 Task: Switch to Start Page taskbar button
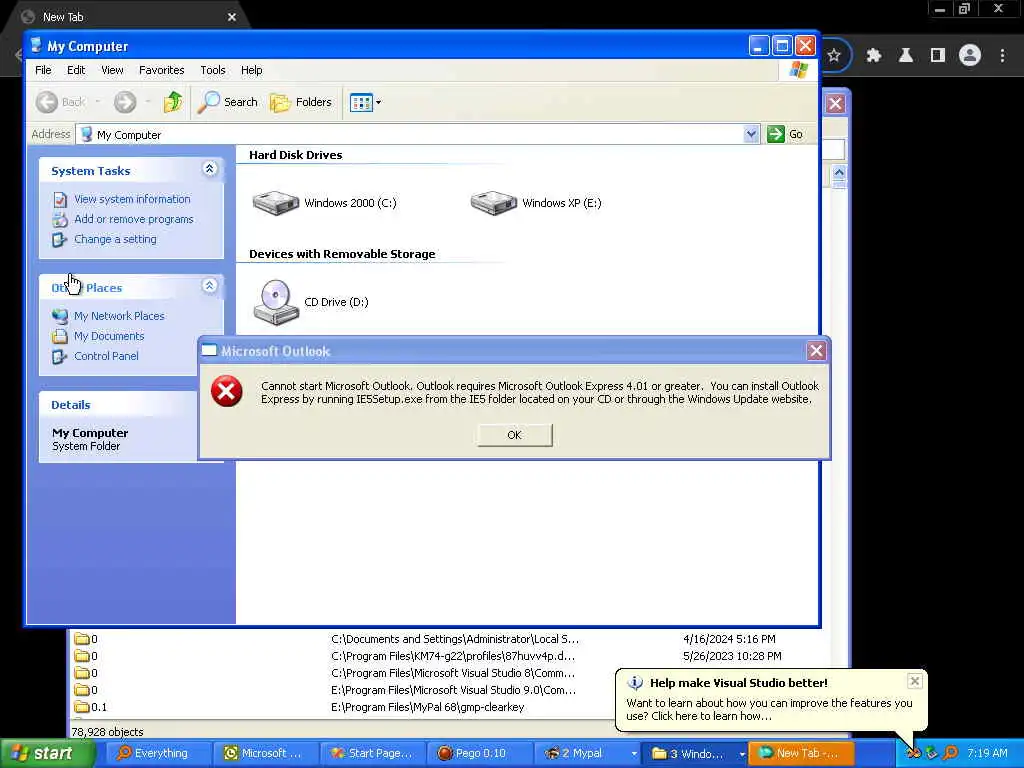click(372, 754)
